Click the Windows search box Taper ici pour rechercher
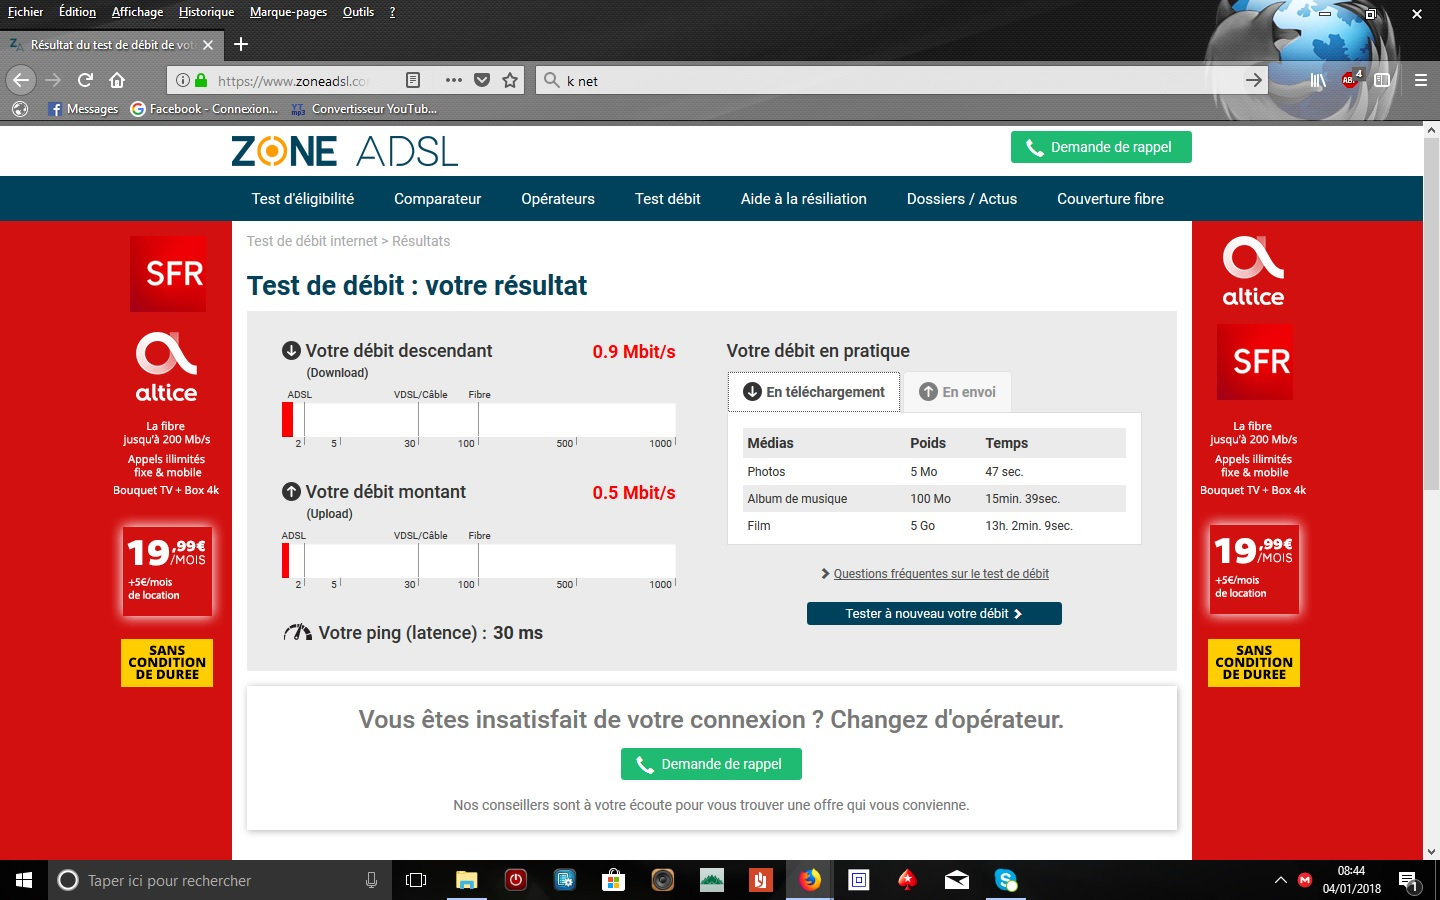The width and height of the screenshot is (1440, 900). point(220,880)
